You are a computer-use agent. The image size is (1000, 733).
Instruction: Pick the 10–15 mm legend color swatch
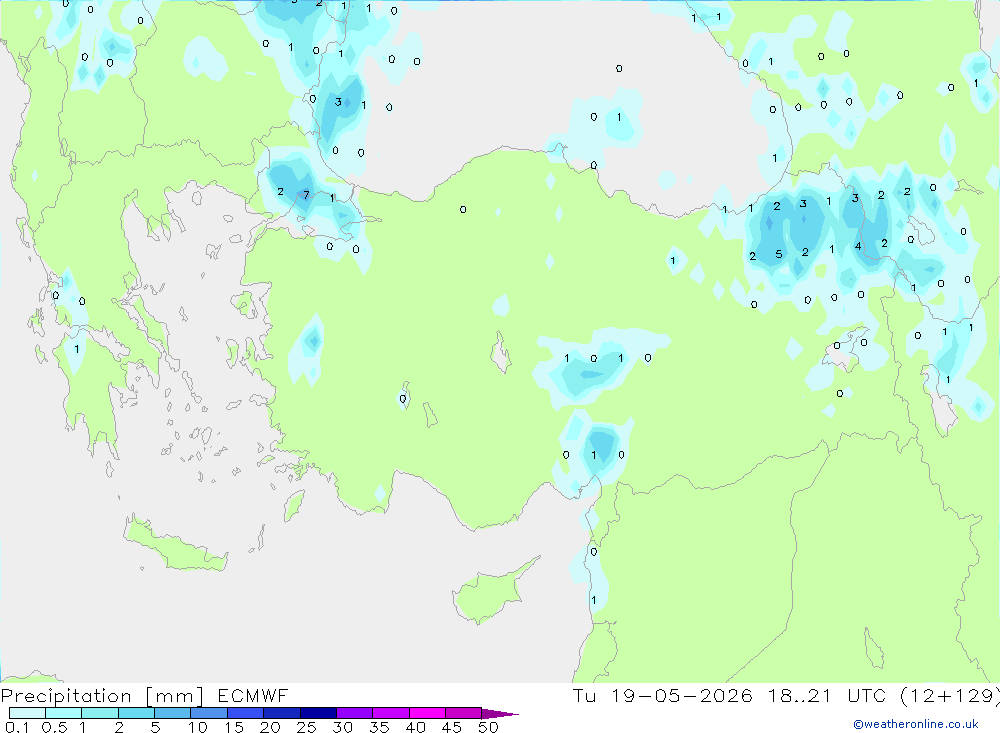209,713
